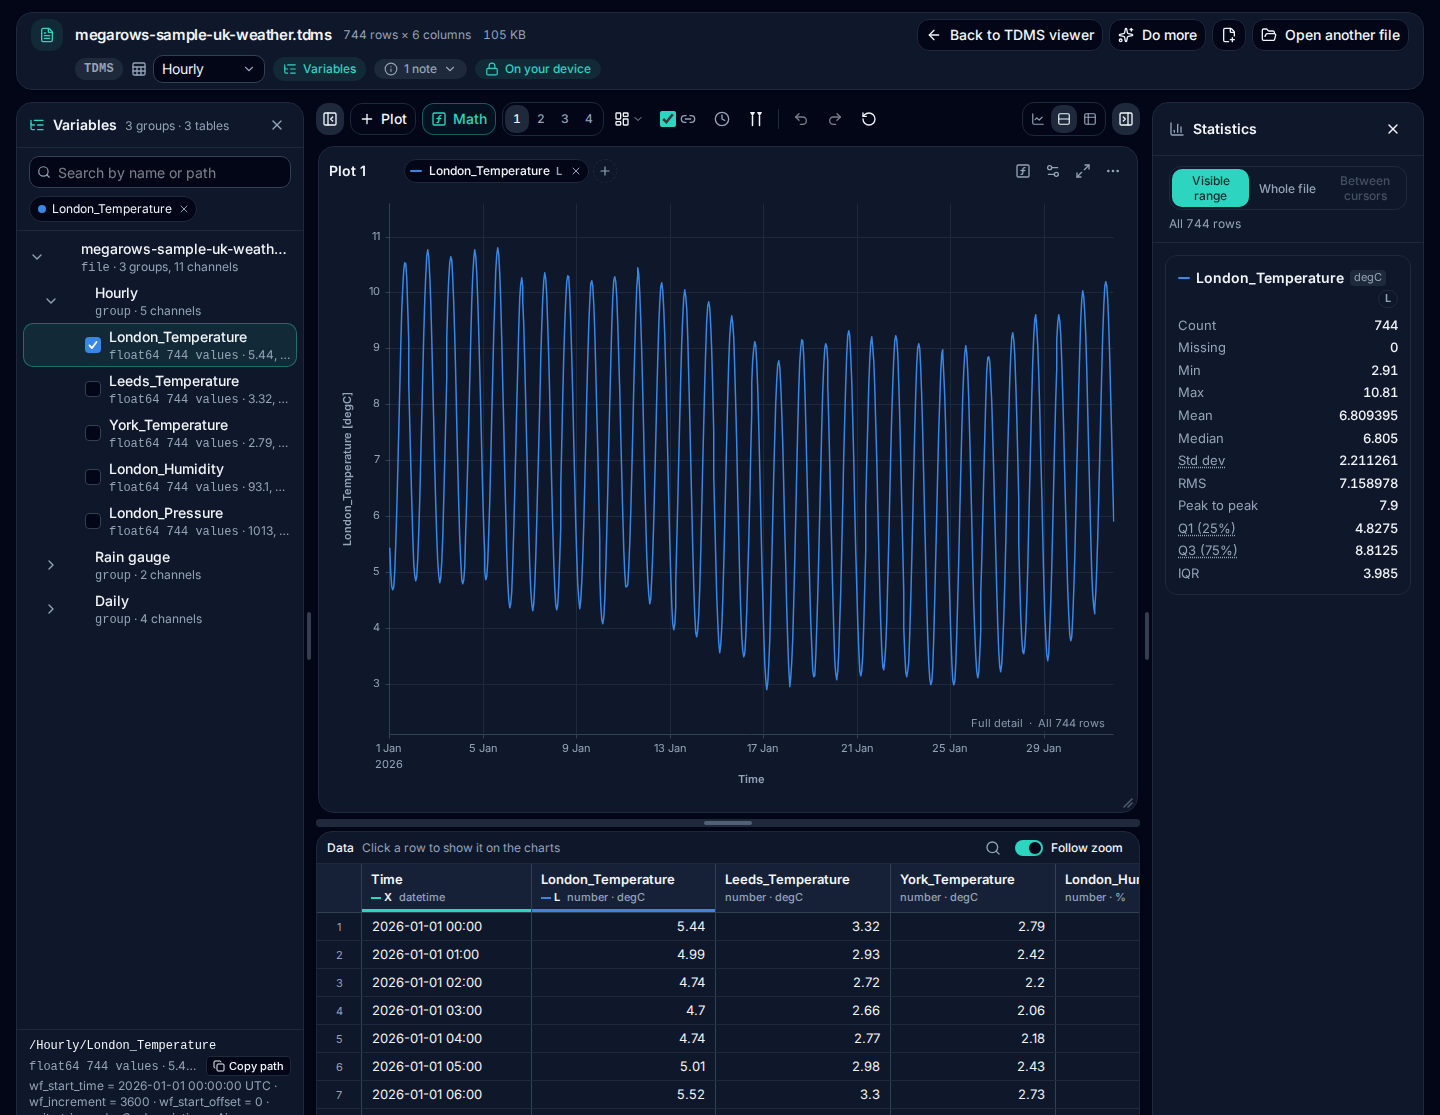1440x1115 pixels.
Task: Open Plot 1 settings sliders icon
Action: pos(1053,171)
